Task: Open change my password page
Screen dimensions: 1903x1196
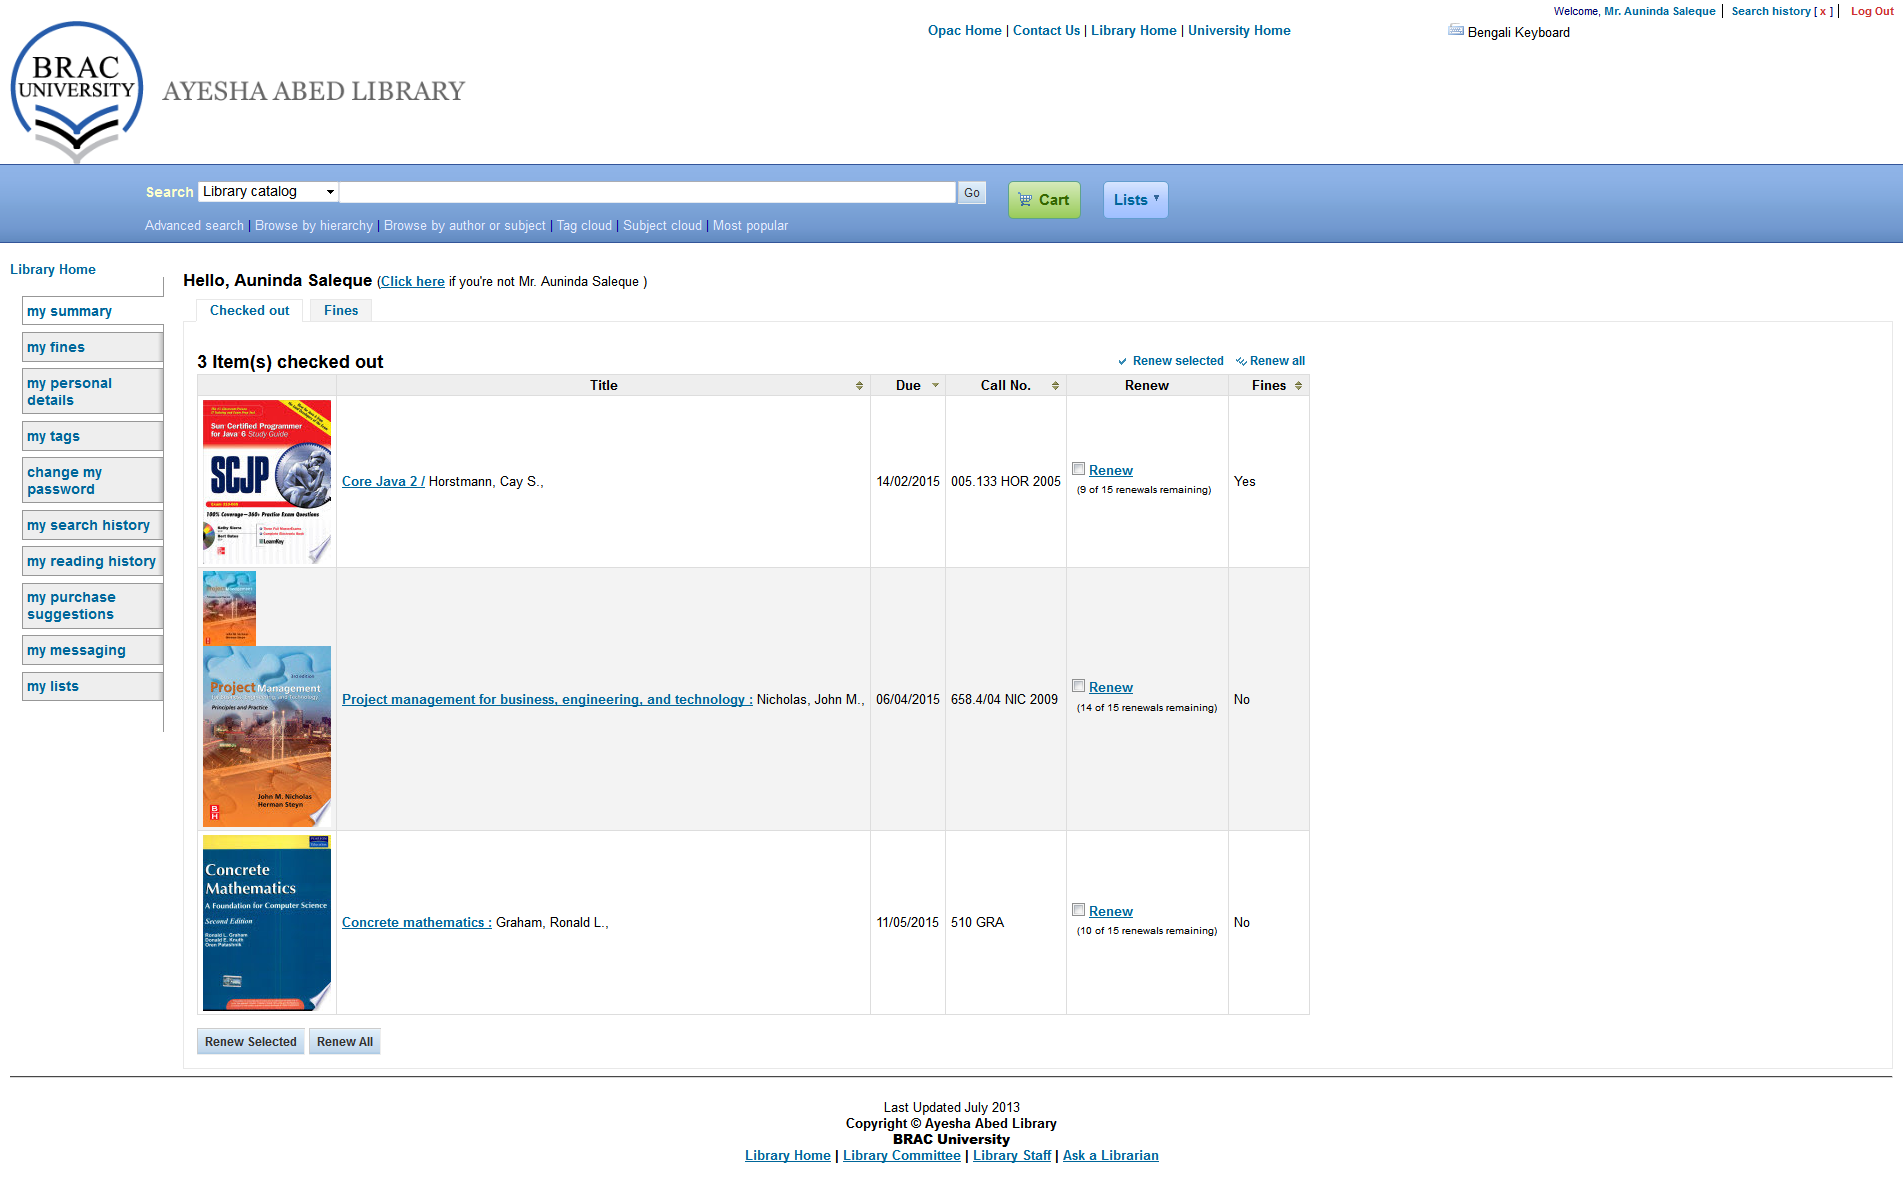Action: pos(92,480)
